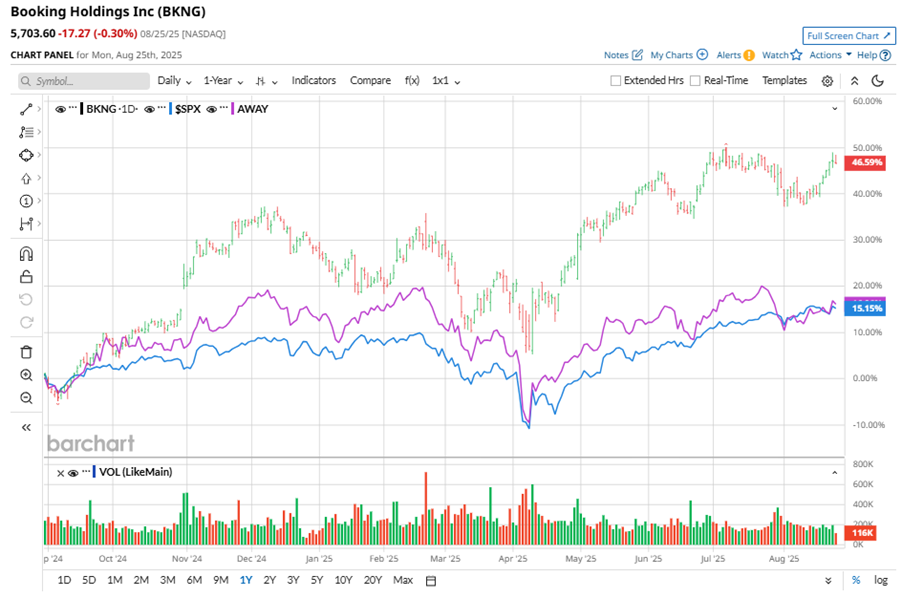Image resolution: width=902 pixels, height=598 pixels.
Task: Collapse the toolbar with double chevron
Action: tap(854, 81)
